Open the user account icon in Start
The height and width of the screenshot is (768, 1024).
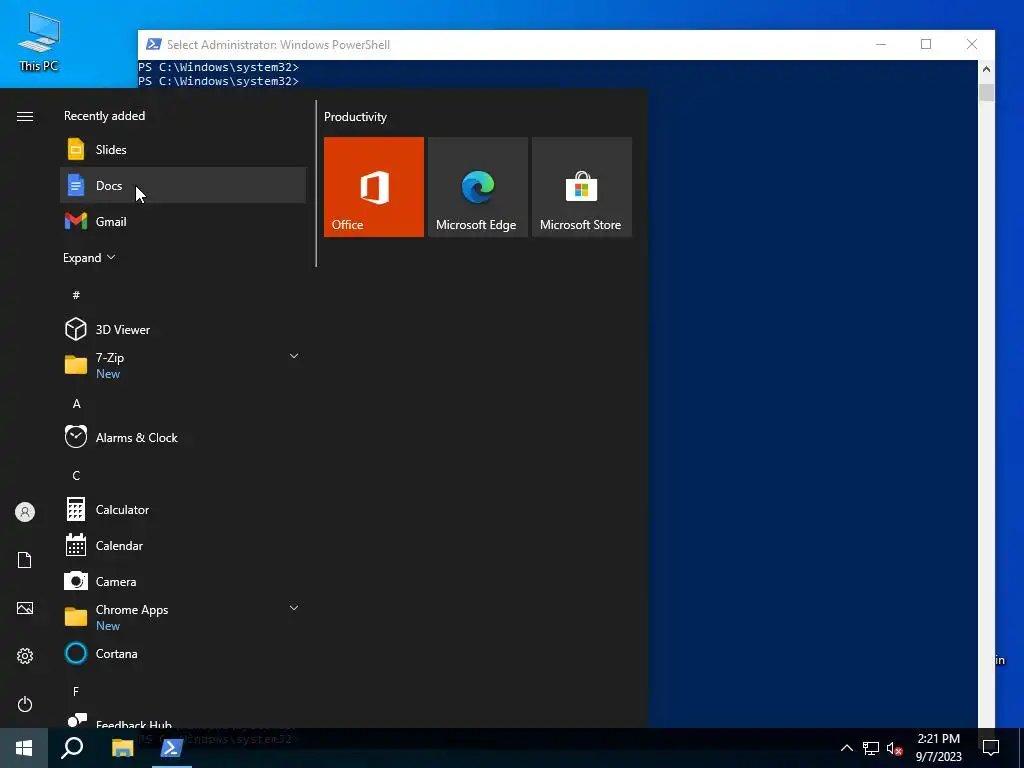click(25, 512)
